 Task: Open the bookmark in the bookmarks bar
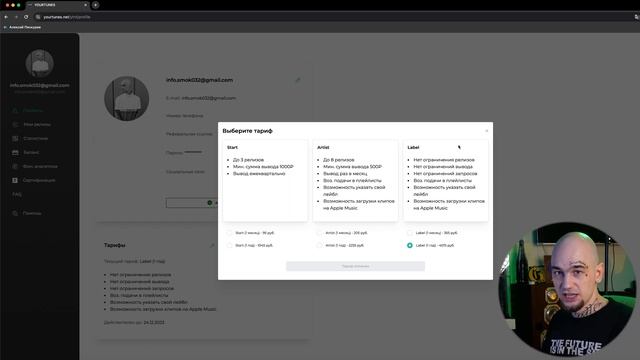pyautogui.click(x=22, y=27)
